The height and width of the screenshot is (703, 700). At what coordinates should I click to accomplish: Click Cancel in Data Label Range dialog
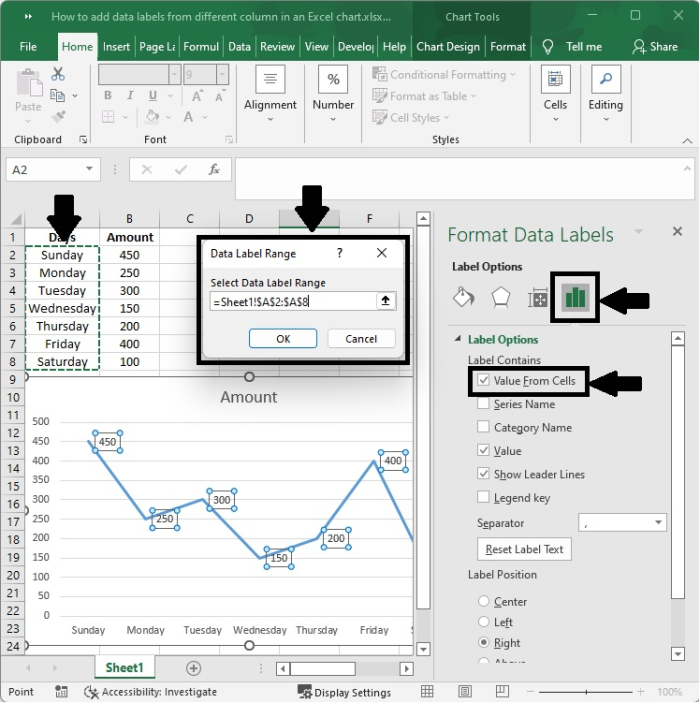tap(361, 338)
